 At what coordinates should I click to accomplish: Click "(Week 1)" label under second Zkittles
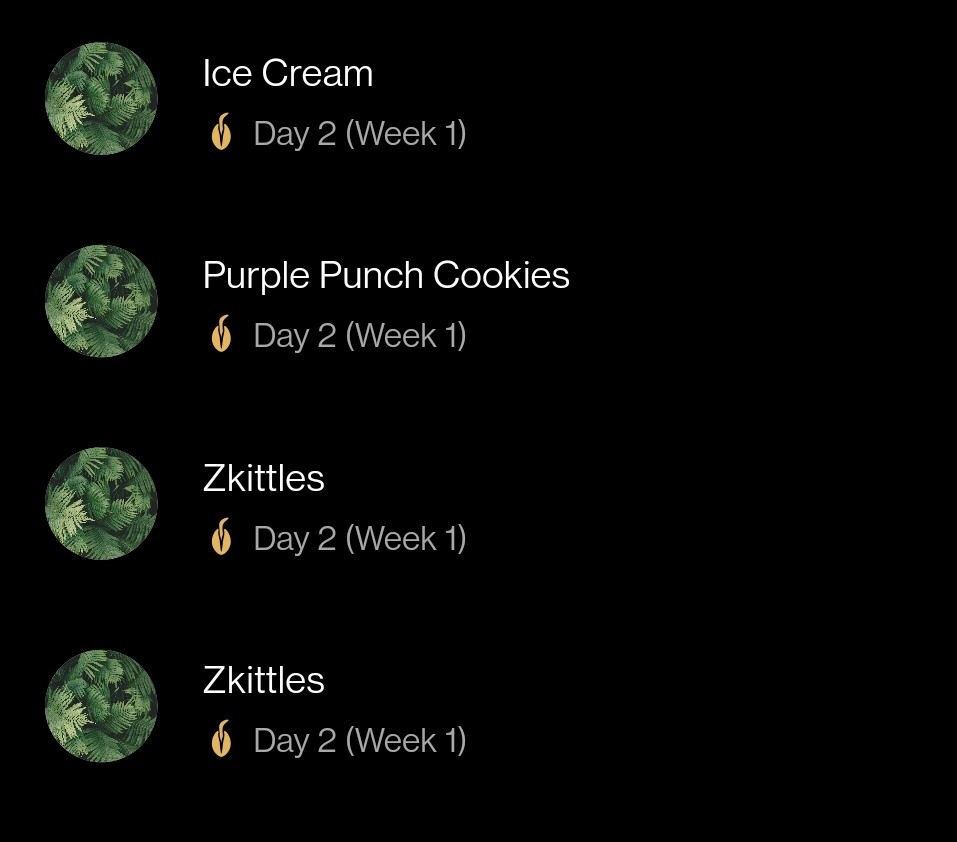(x=405, y=740)
